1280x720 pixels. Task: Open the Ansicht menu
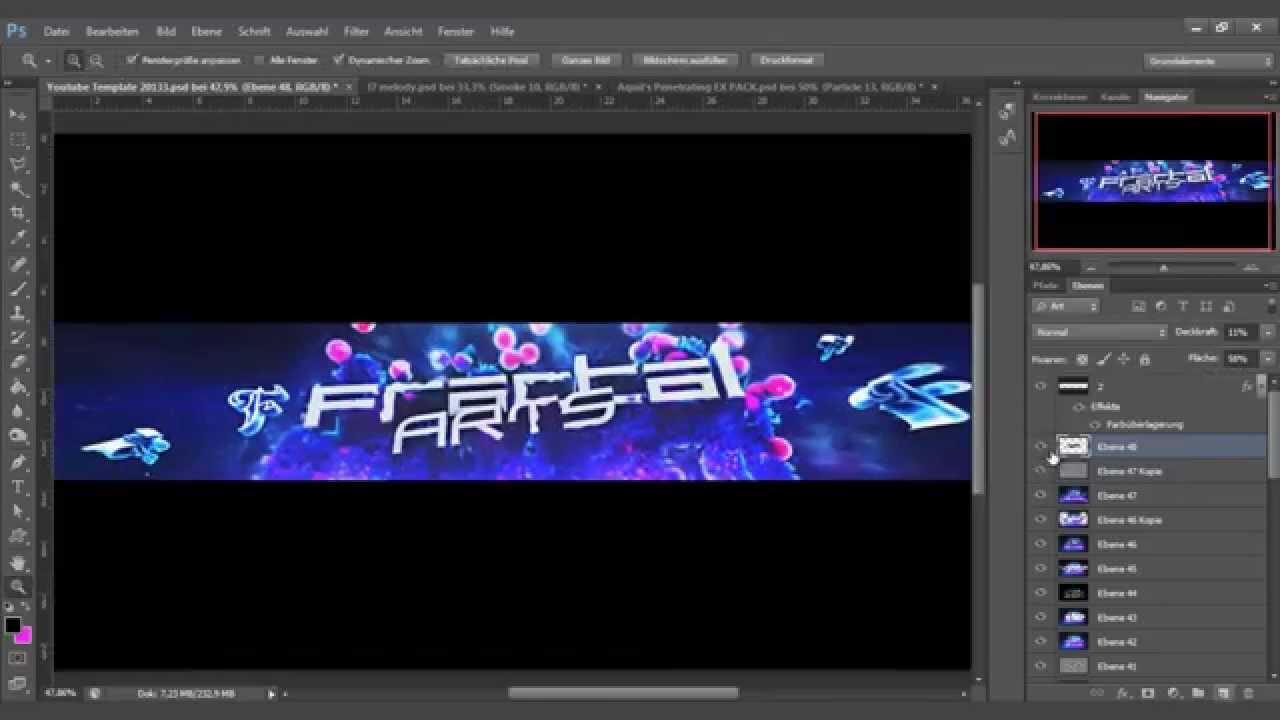pyautogui.click(x=403, y=32)
